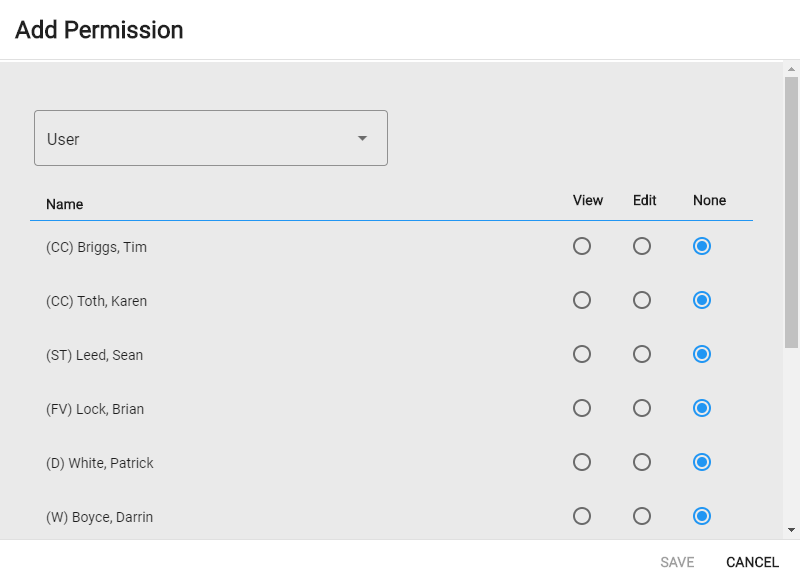Select View for Briggs, Tim
Viewport: 800px width, 585px height.
(x=582, y=246)
